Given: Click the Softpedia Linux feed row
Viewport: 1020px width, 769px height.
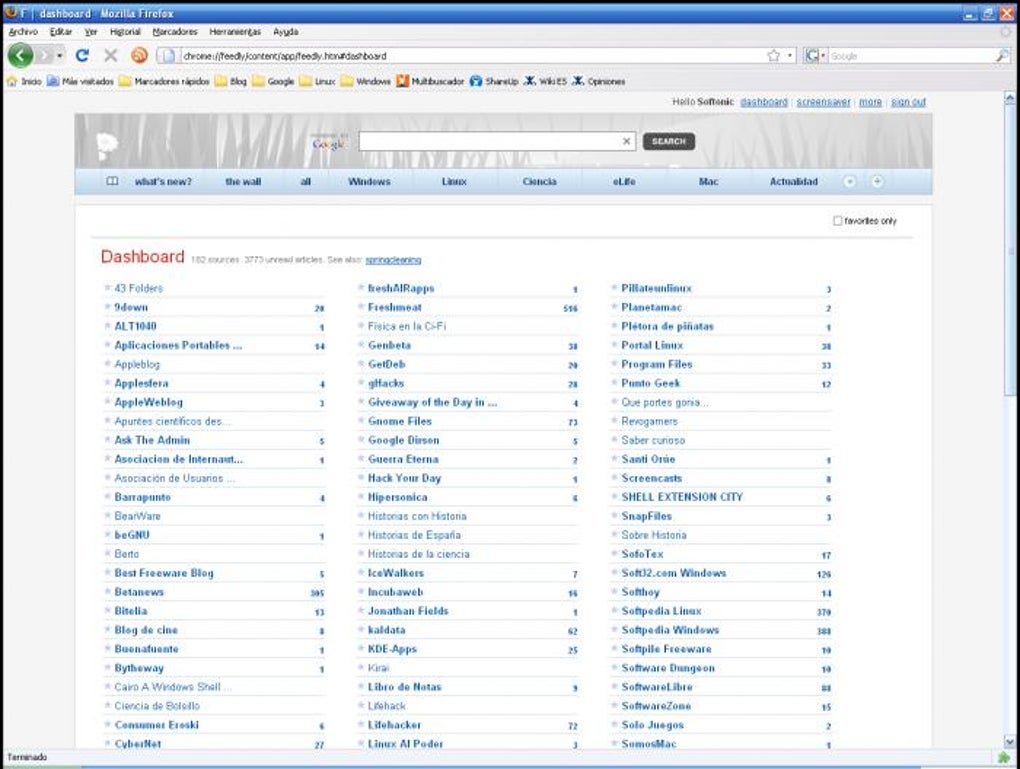Looking at the screenshot, I should 721,611.
